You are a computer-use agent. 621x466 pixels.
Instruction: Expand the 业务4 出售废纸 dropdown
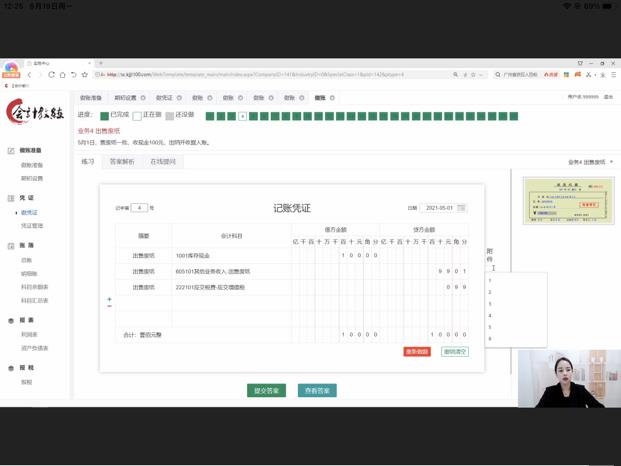[x=590, y=162]
